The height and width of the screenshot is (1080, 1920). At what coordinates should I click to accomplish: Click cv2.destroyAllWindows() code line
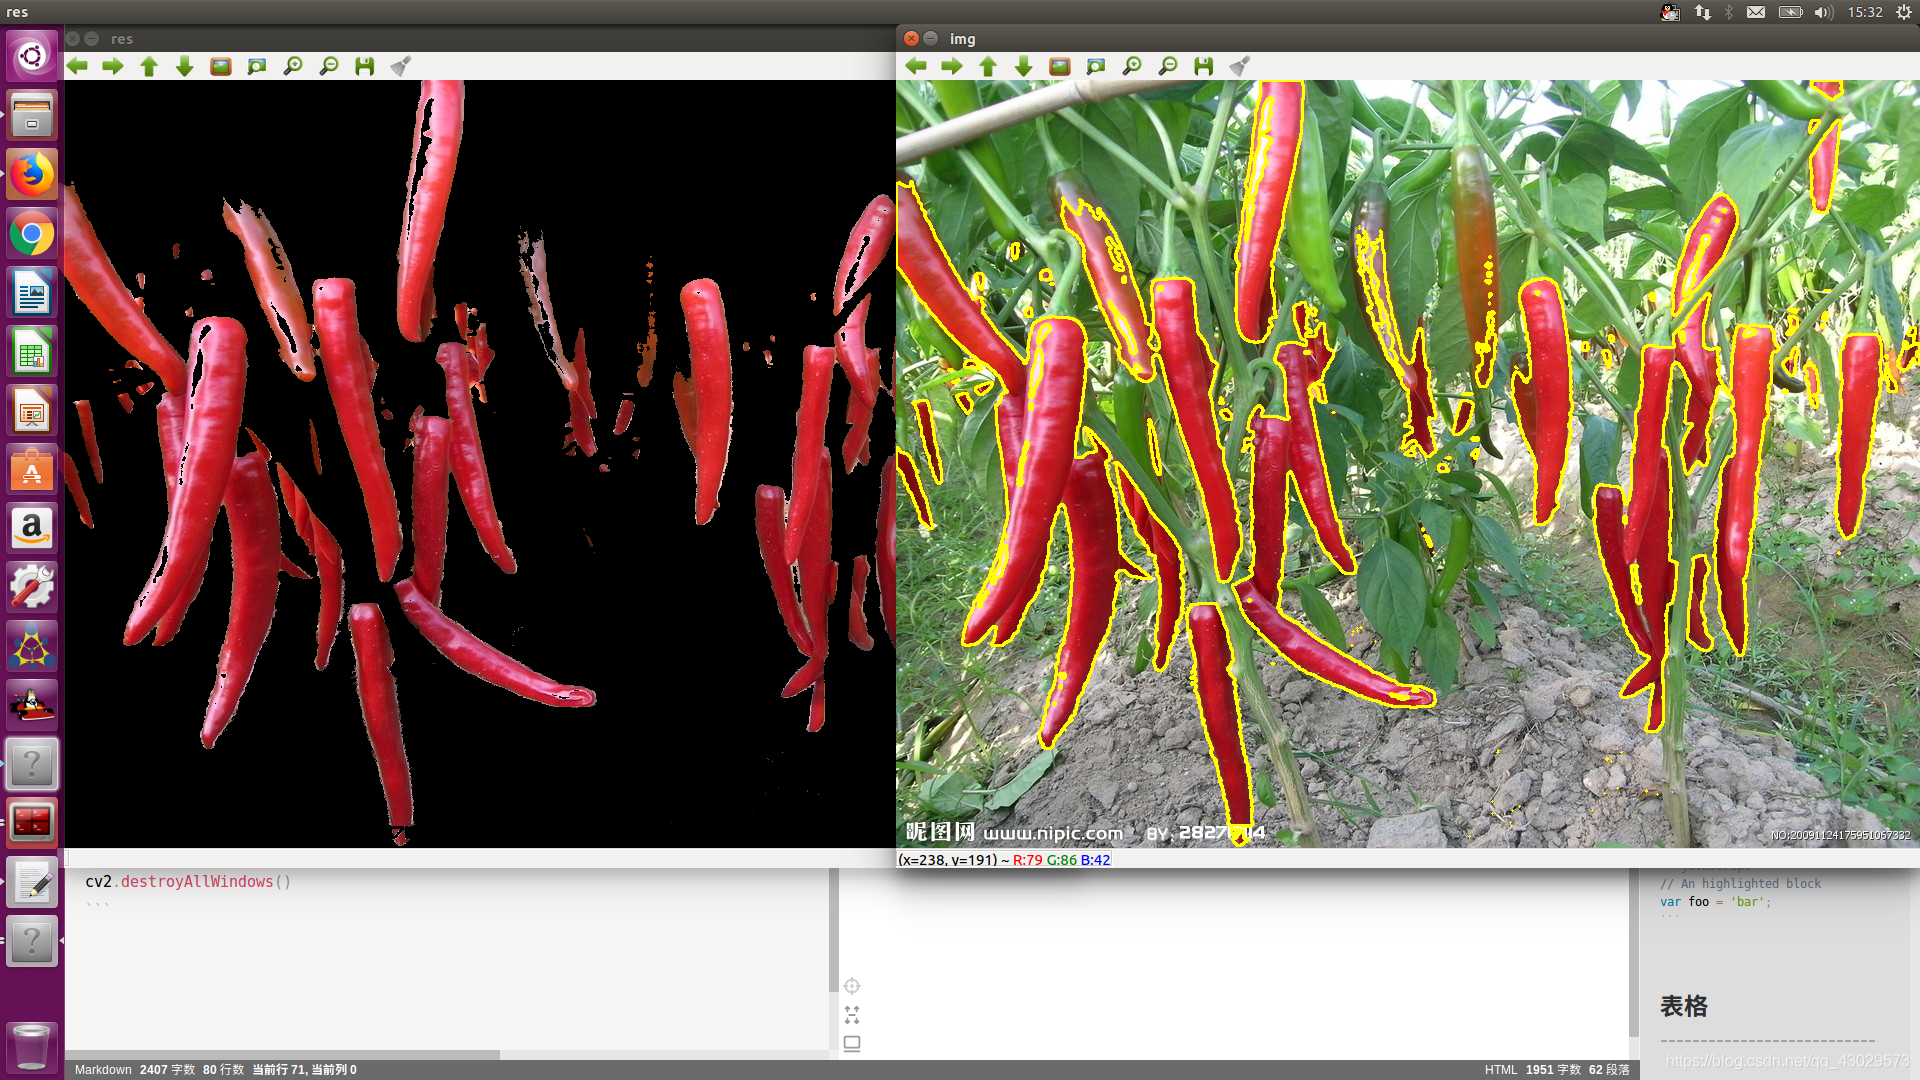click(188, 881)
